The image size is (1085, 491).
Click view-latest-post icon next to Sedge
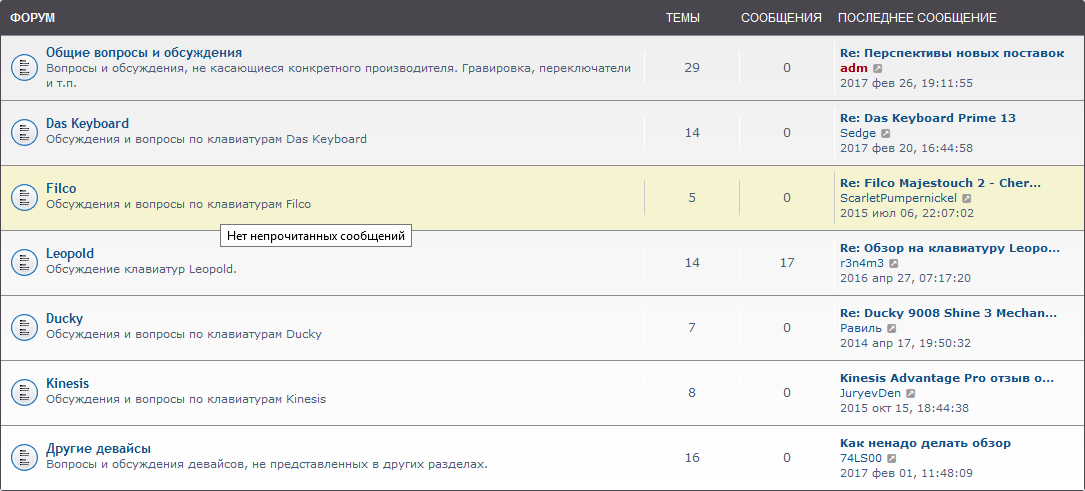point(886,133)
